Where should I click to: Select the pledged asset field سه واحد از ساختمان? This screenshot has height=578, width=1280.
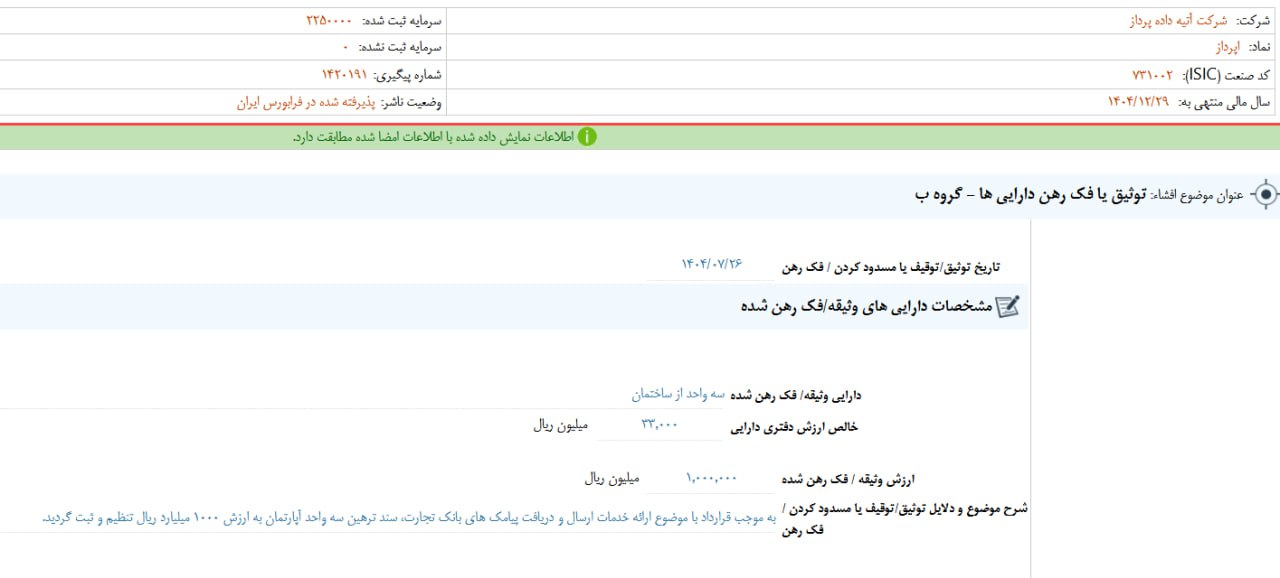click(677, 394)
